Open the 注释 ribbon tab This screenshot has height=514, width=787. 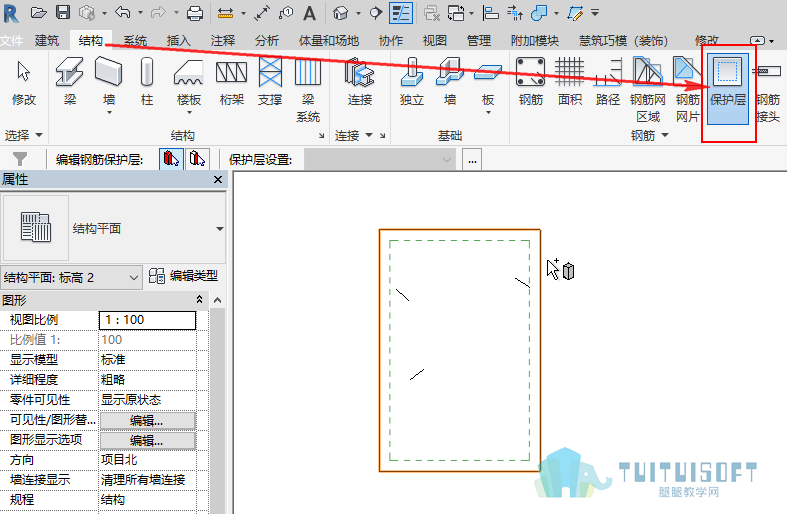tap(223, 40)
